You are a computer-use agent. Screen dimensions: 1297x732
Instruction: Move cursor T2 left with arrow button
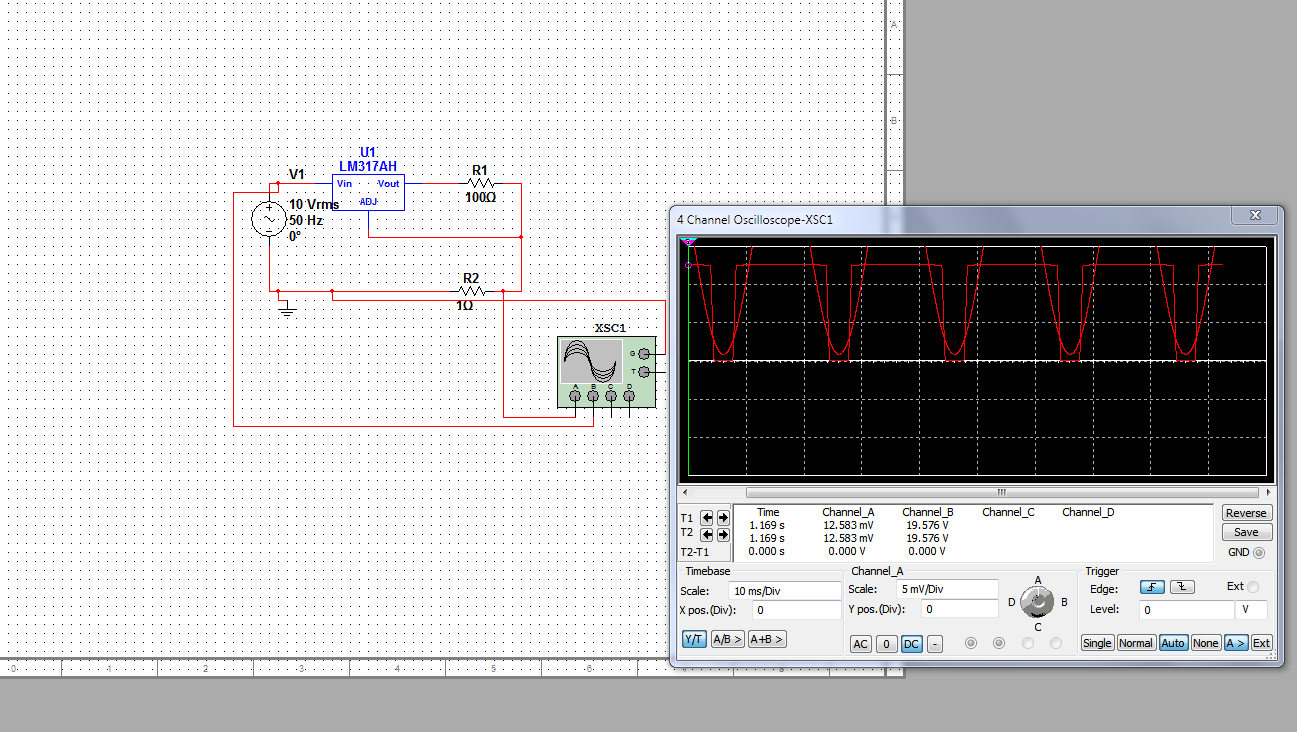pyautogui.click(x=707, y=534)
